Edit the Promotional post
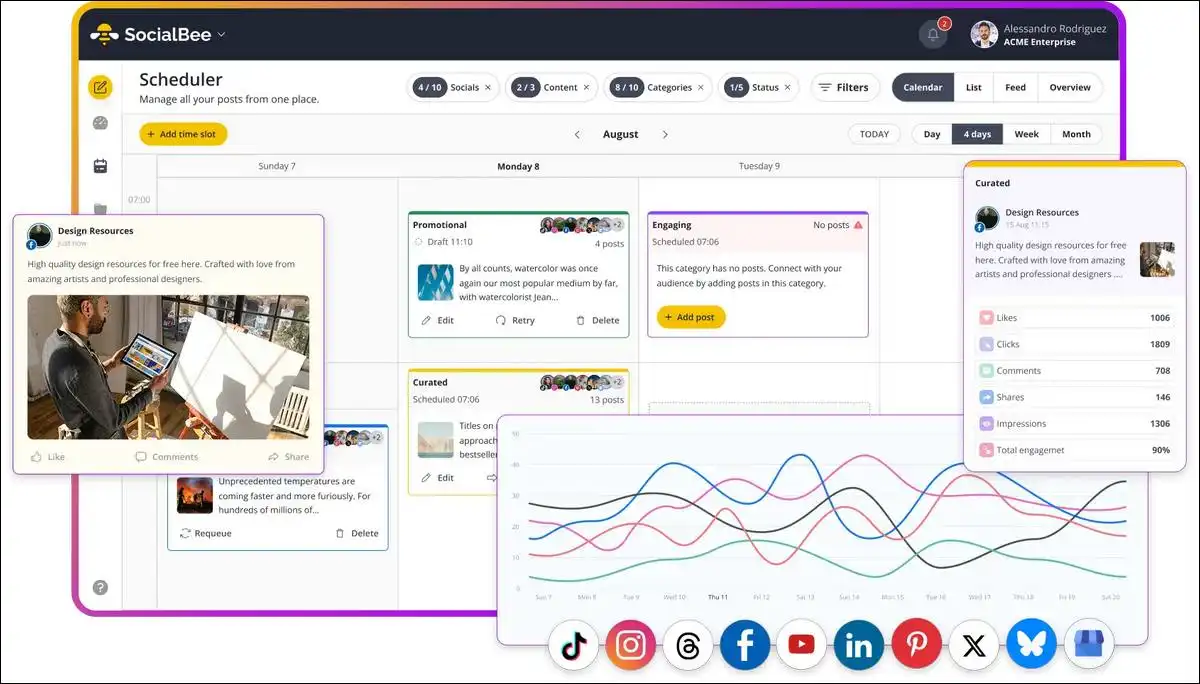Screen dimensions: 1200x684 click(437, 321)
